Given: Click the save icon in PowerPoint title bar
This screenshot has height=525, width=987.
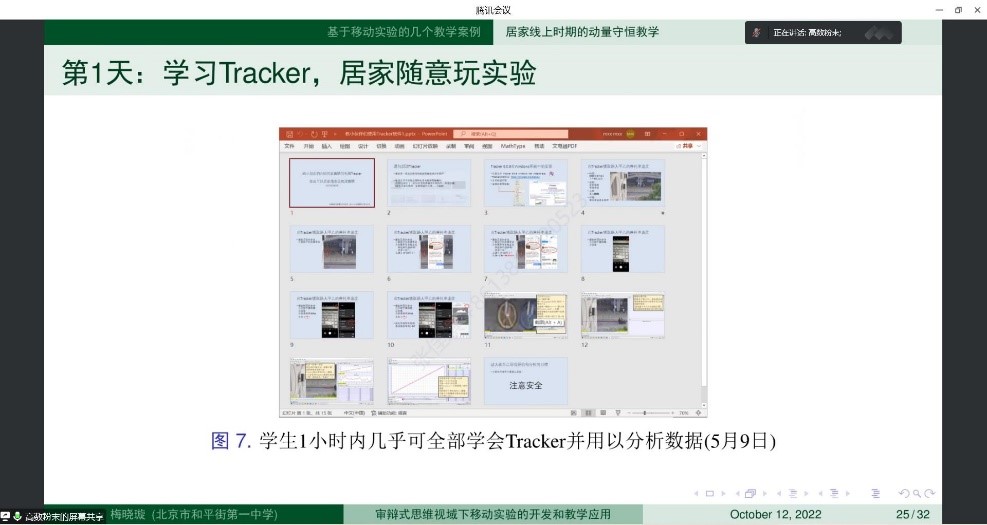Looking at the screenshot, I should (x=287, y=133).
